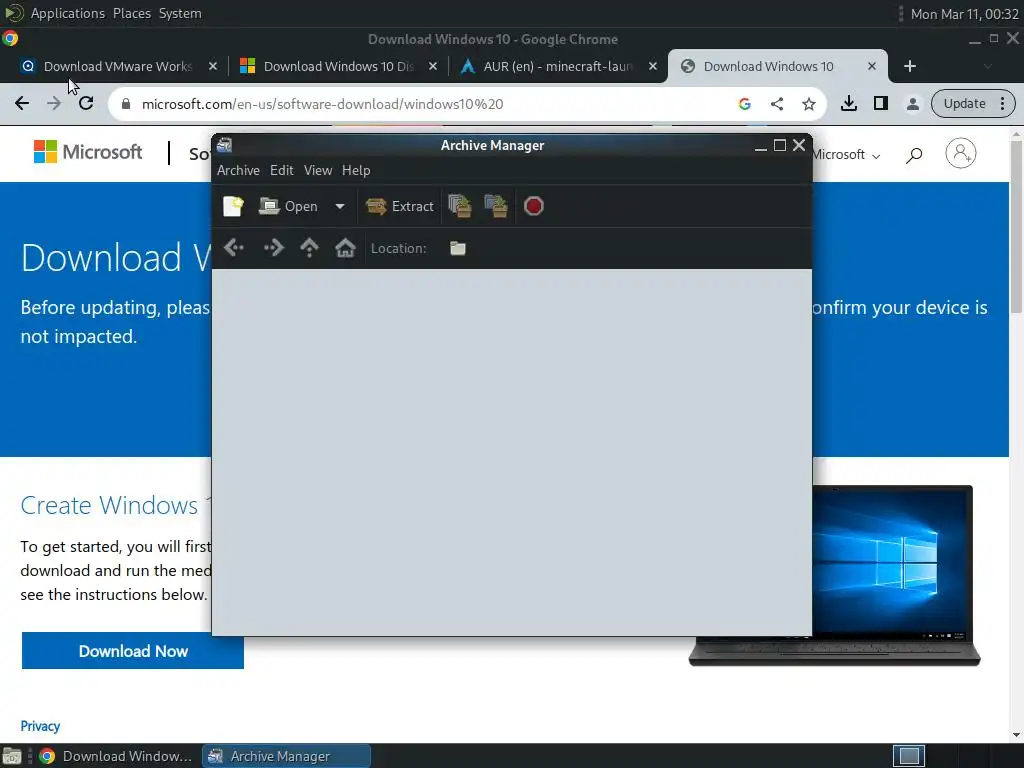Click the workspace switcher in the bottom panel
The height and width of the screenshot is (768, 1024).
pos(909,756)
